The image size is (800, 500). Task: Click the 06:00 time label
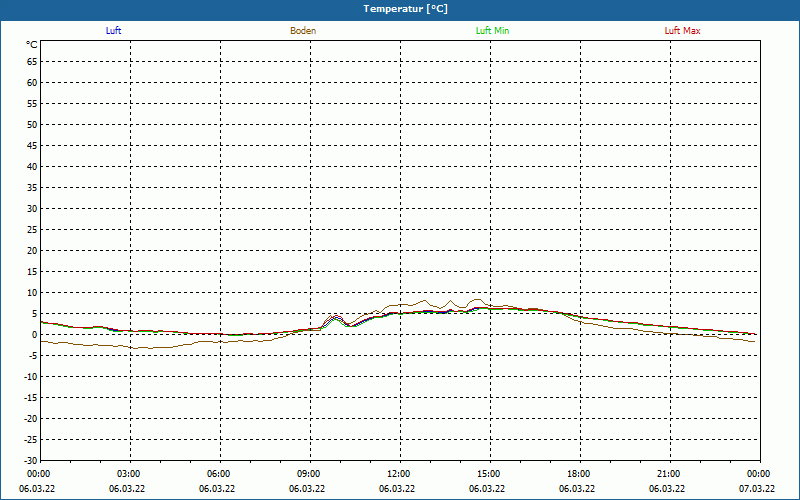click(219, 474)
